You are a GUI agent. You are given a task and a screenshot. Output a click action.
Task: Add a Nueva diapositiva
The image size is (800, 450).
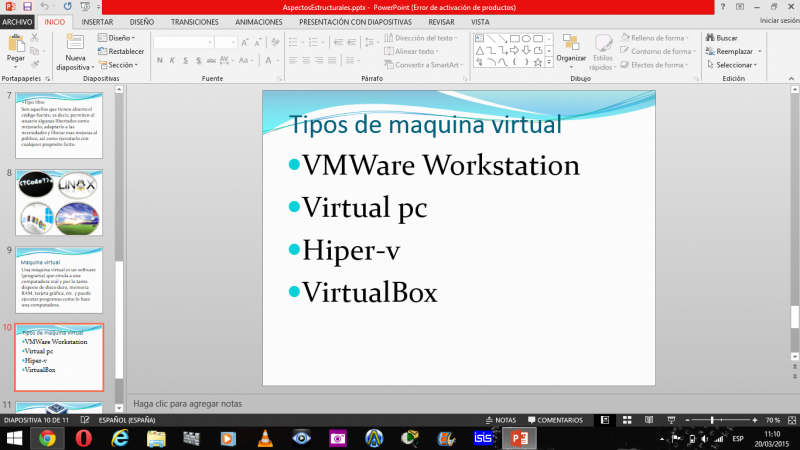[x=75, y=52]
